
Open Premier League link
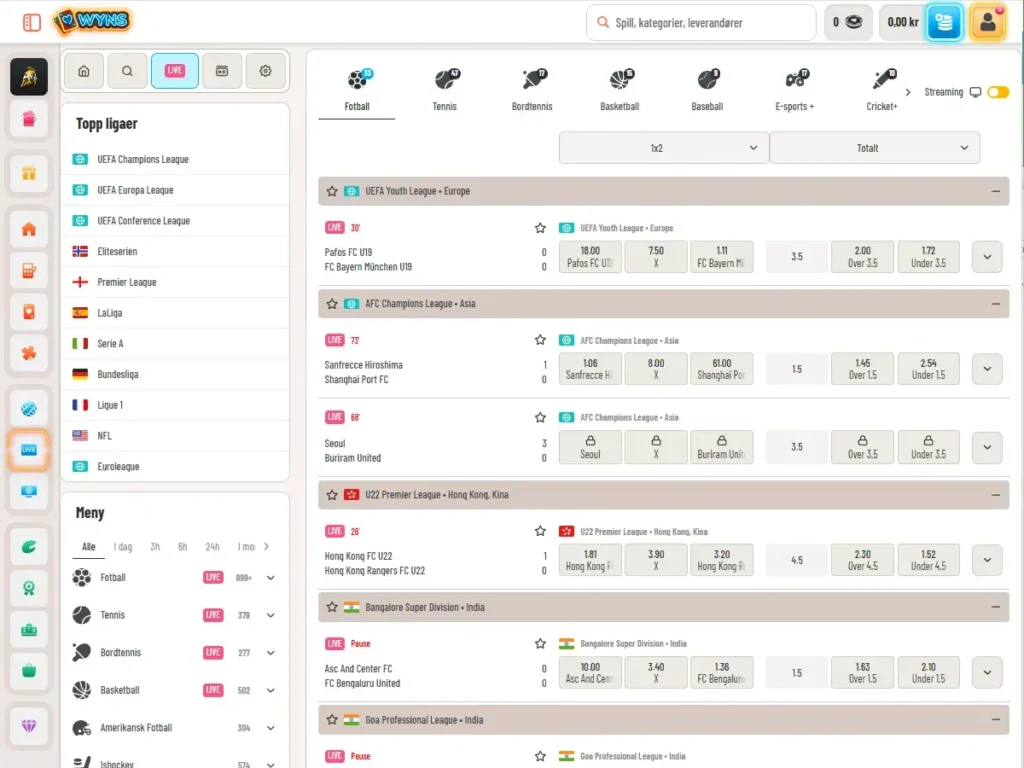[x=127, y=282]
